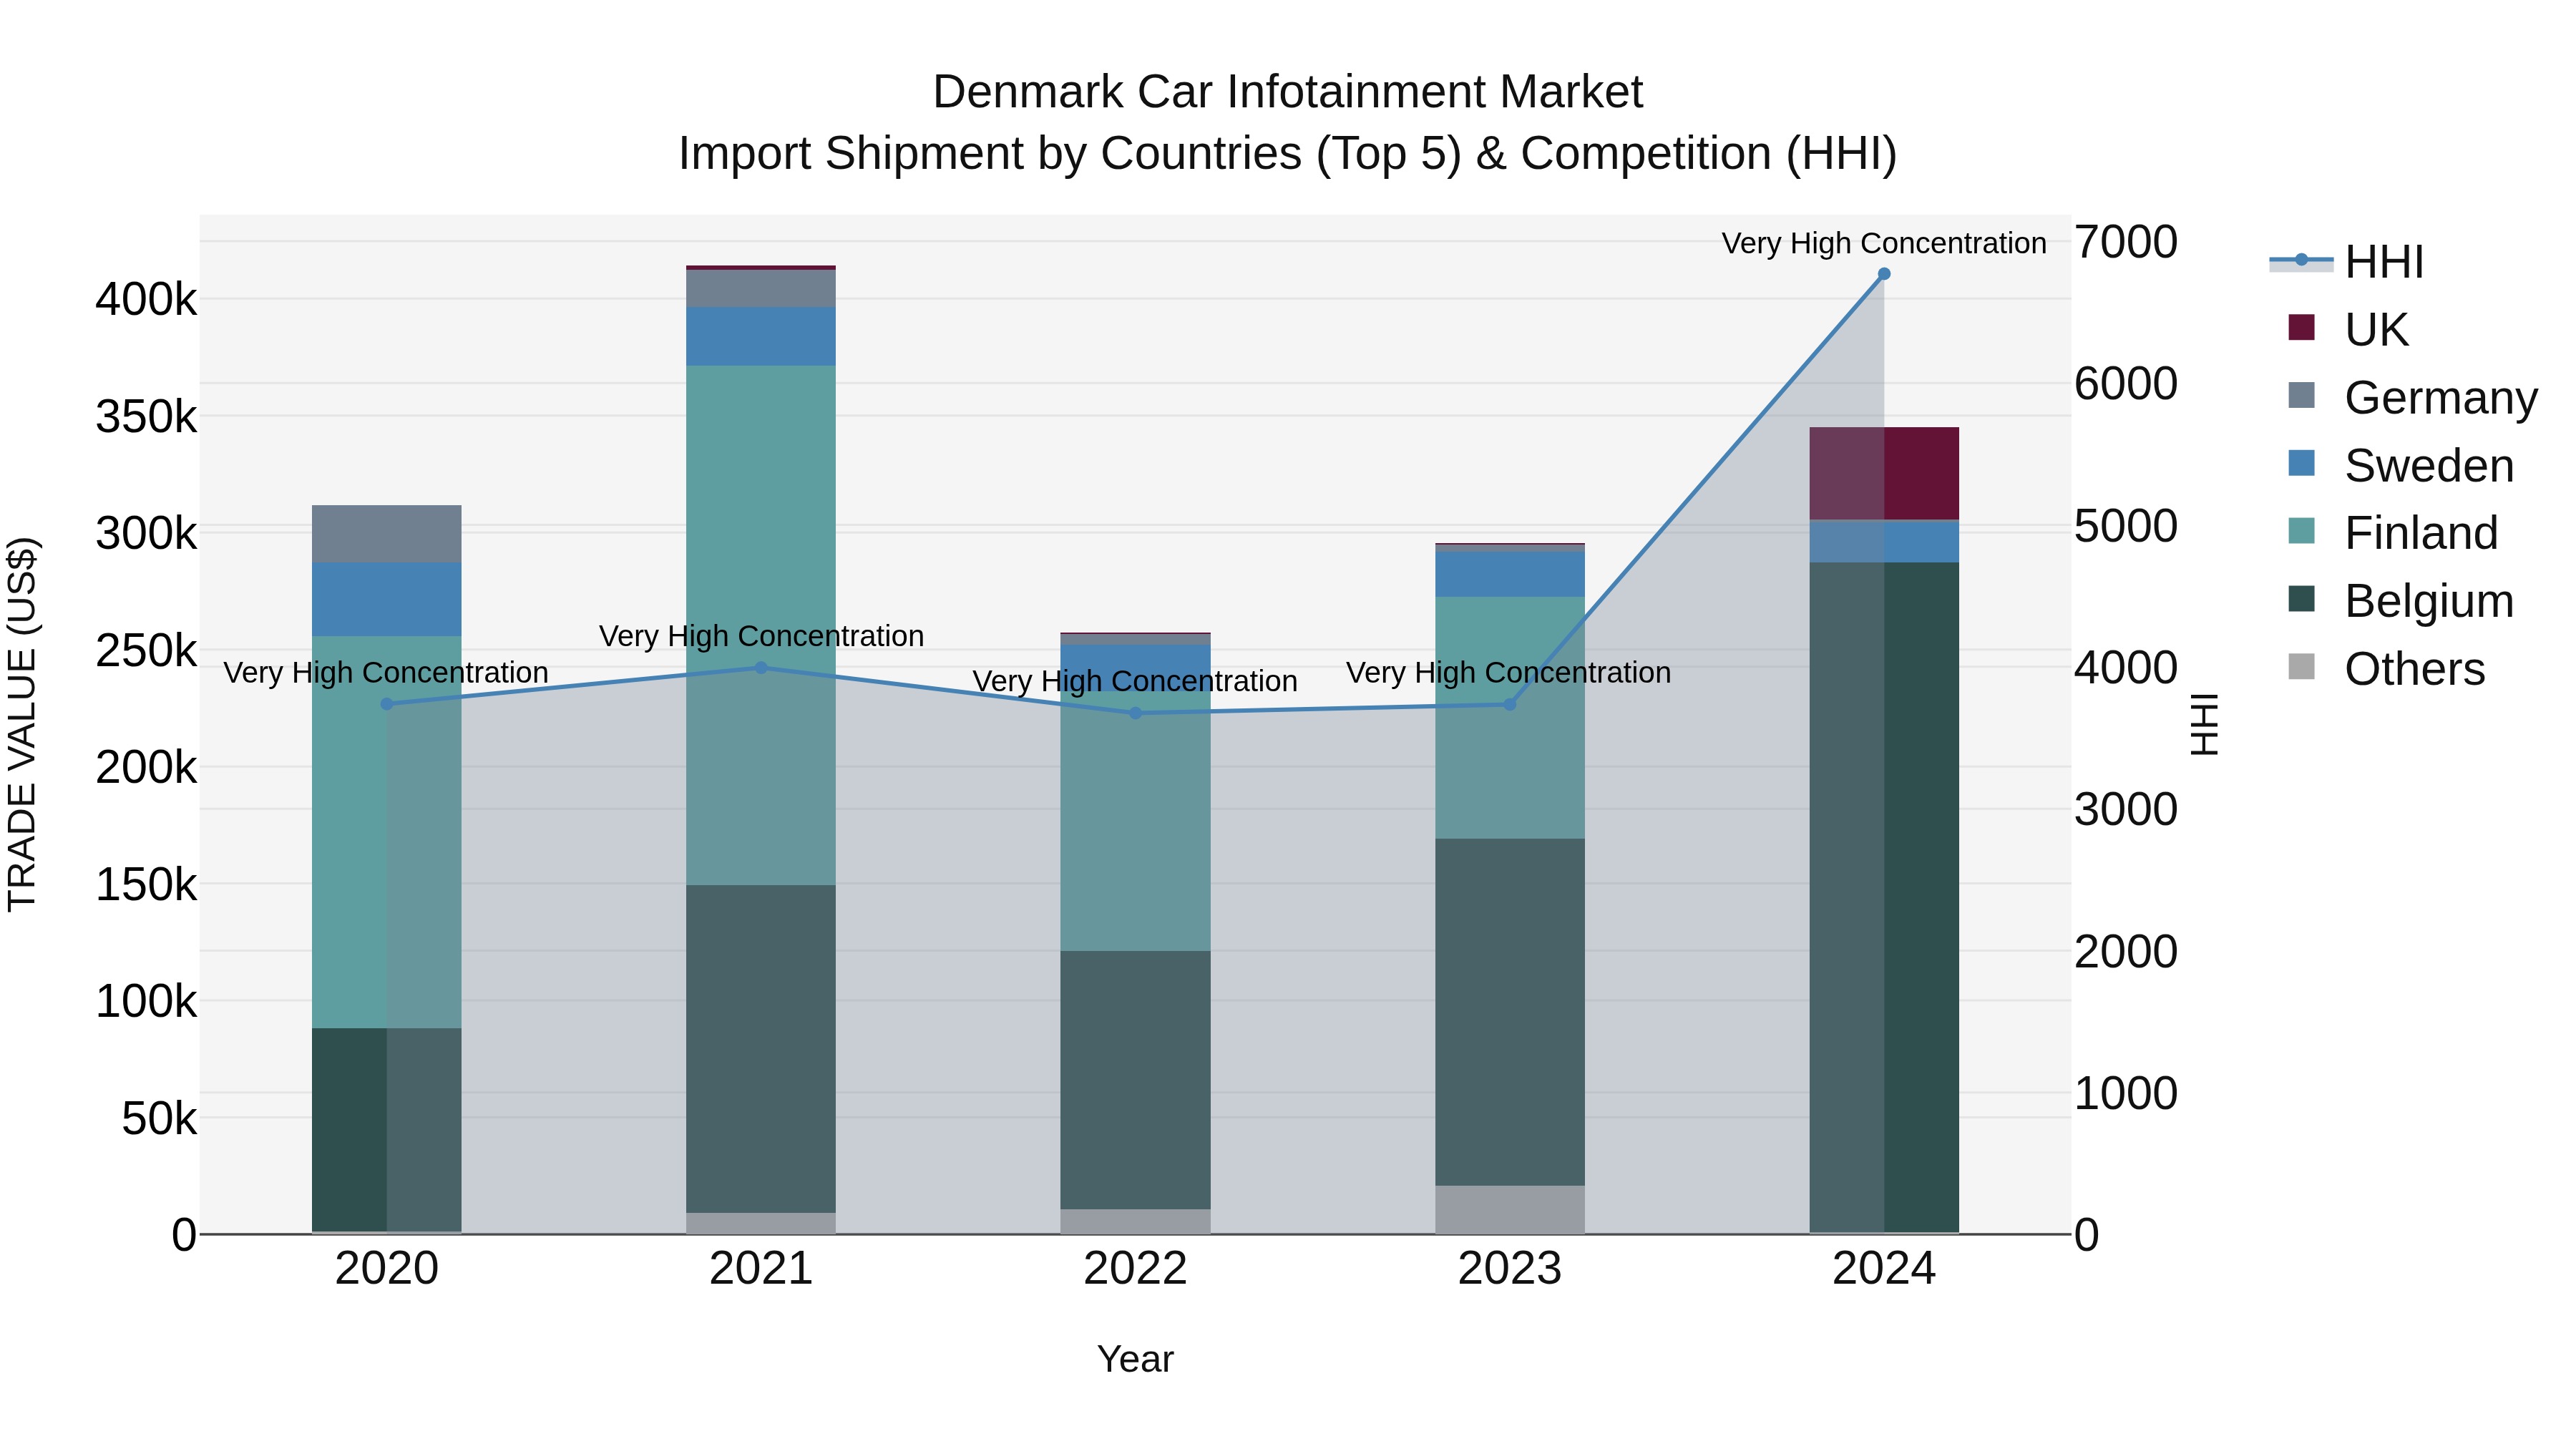Click the Sweden blue legend swatch
2576x1449 pixels.
coord(2301,463)
